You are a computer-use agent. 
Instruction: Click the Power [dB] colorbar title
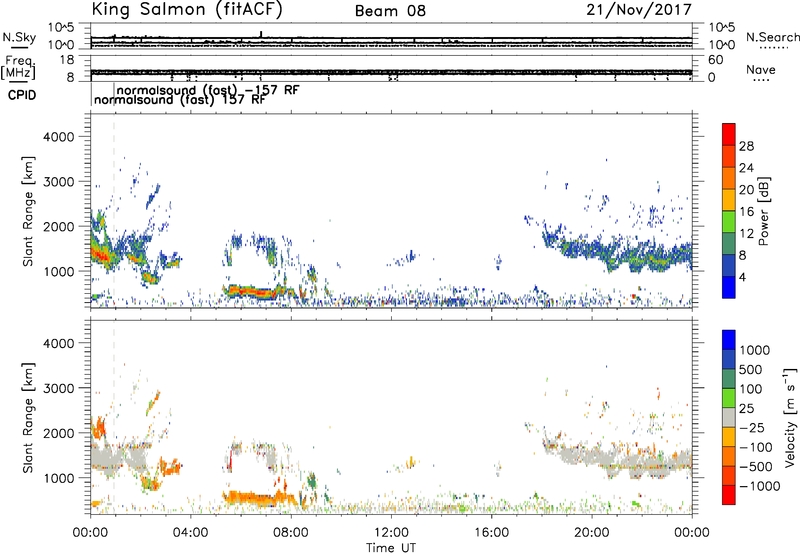(764, 211)
